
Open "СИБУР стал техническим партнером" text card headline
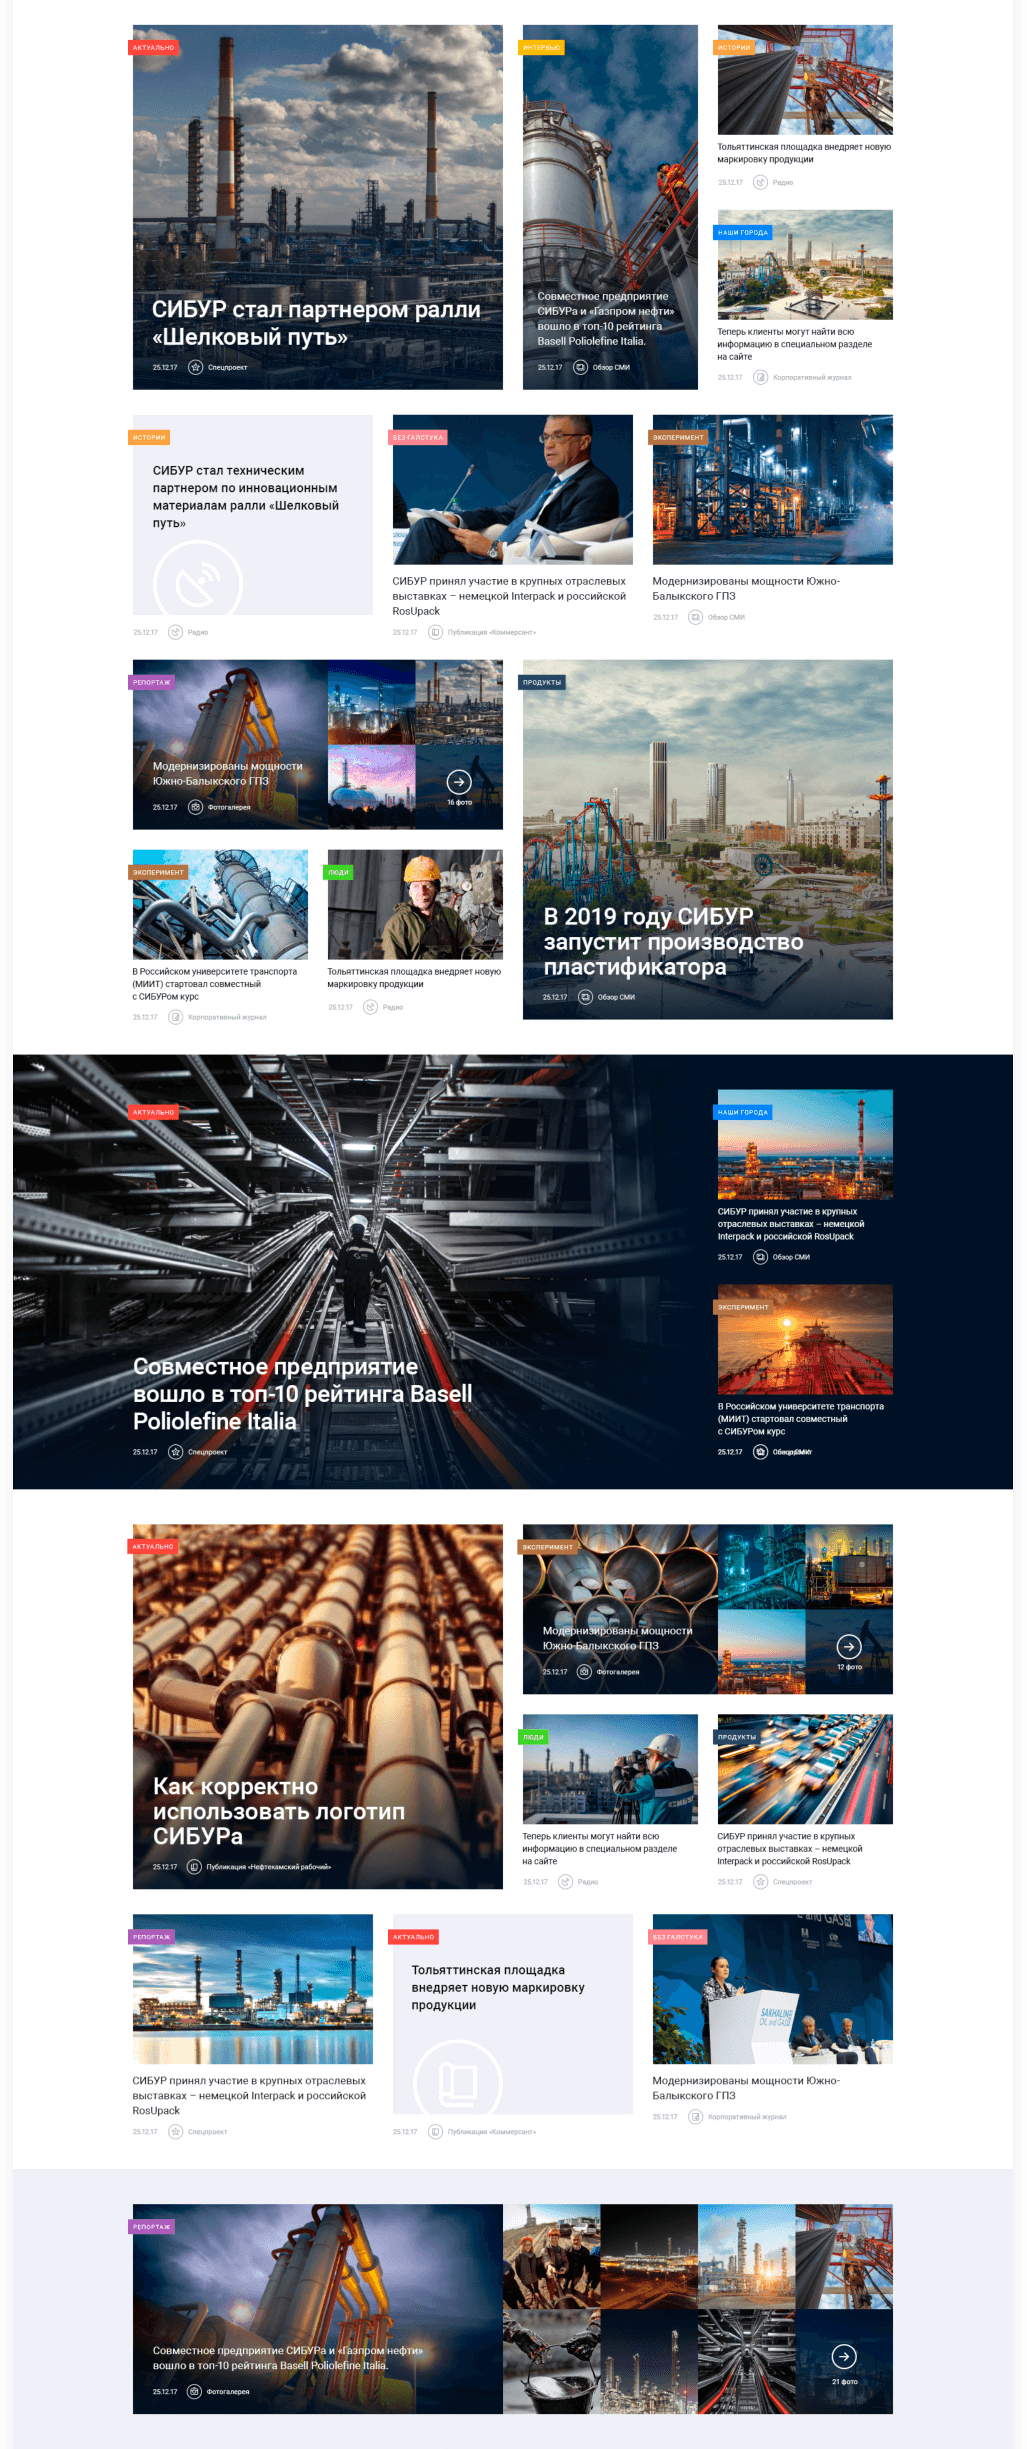[x=245, y=496]
